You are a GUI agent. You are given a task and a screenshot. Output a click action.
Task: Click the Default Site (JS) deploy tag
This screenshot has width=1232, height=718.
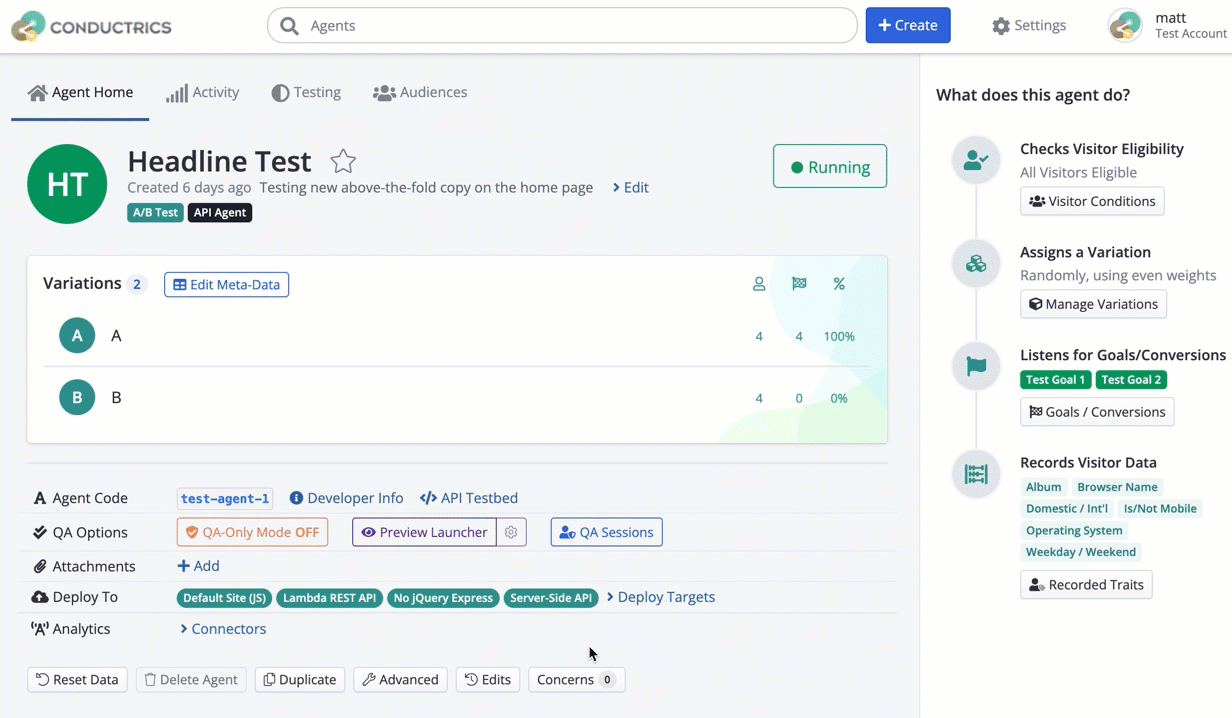[x=224, y=598]
